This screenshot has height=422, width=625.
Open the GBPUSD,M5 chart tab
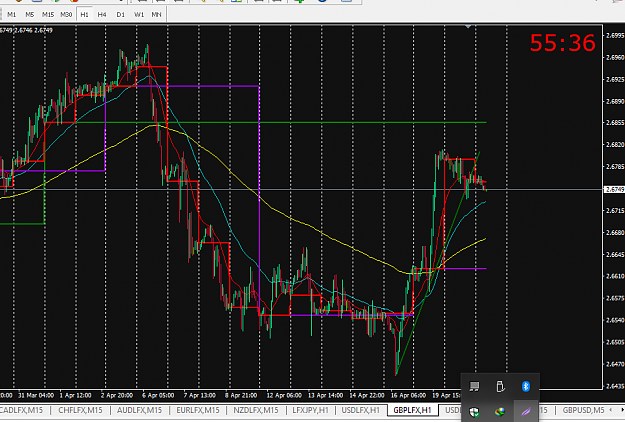point(583,410)
